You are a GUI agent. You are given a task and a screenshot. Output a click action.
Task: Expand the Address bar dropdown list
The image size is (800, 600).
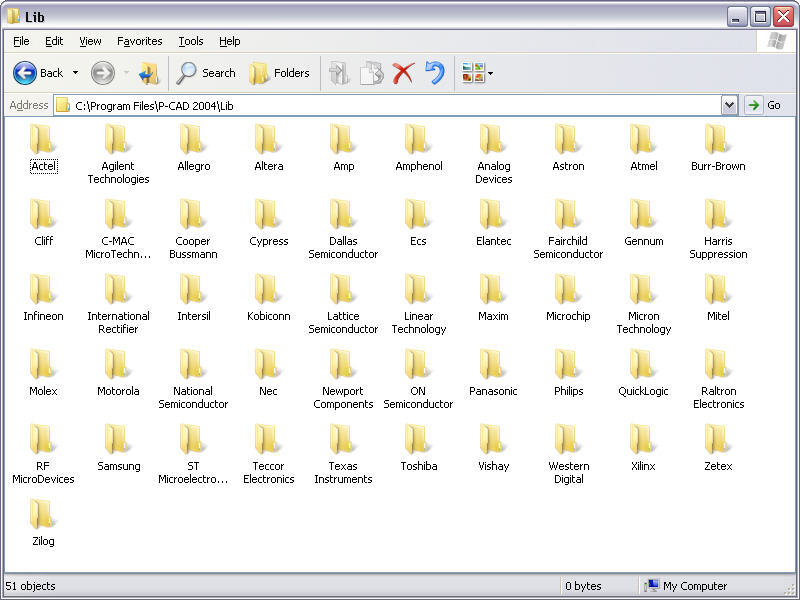point(730,106)
